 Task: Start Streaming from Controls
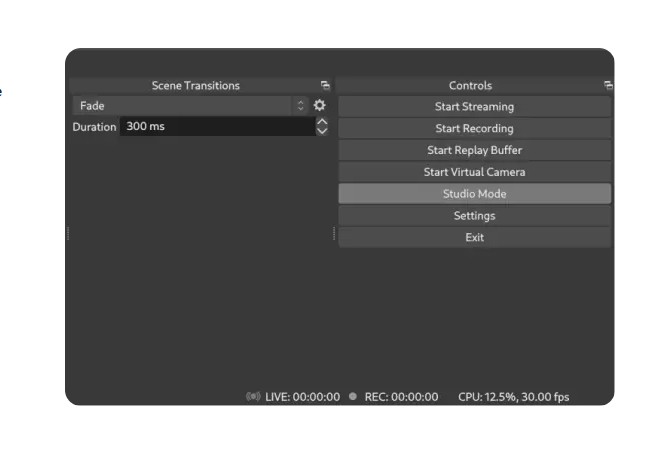pyautogui.click(x=474, y=107)
